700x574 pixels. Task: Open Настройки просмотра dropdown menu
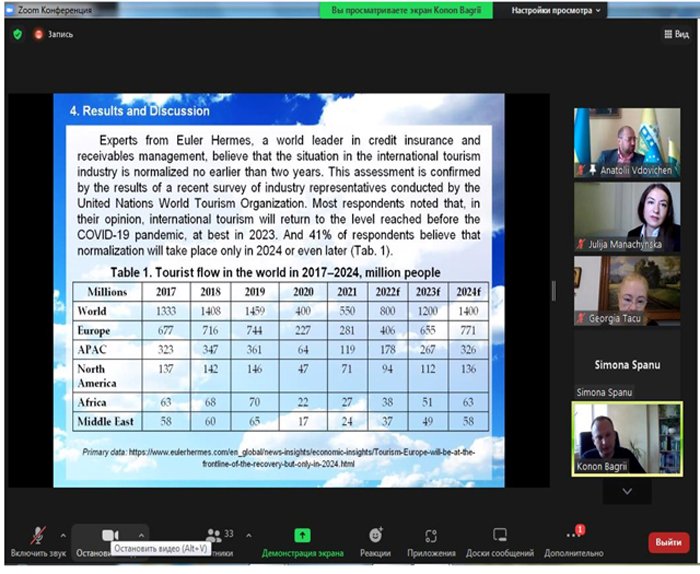[555, 10]
